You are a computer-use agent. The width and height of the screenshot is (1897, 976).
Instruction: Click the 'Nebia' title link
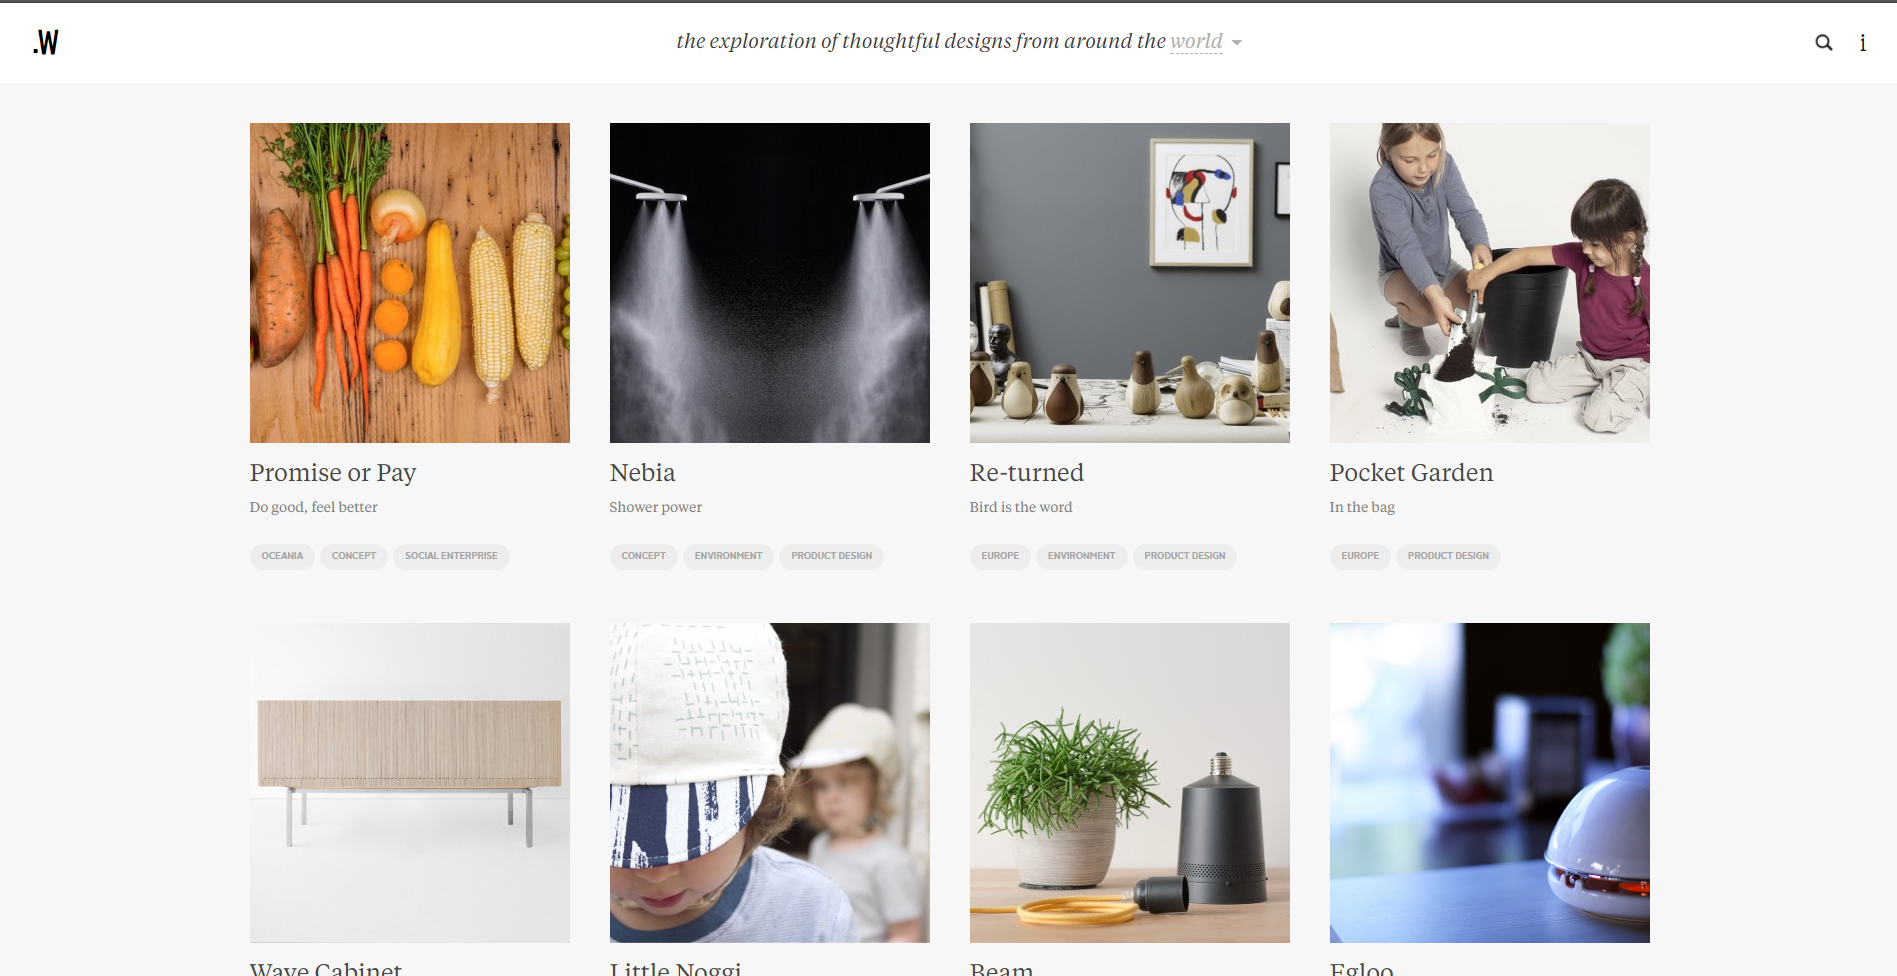click(642, 473)
